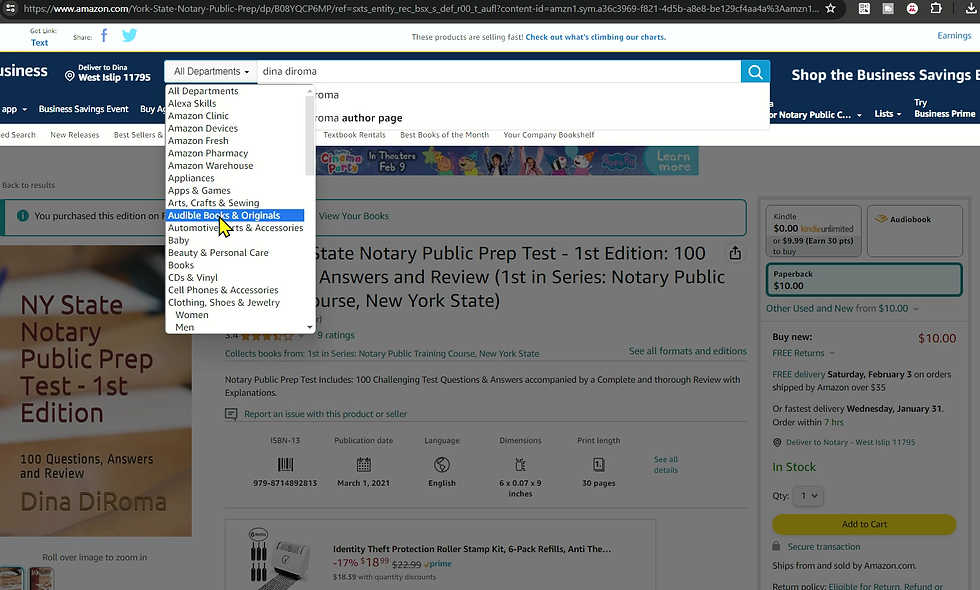Select Amazon Pharmacy department

tap(208, 153)
